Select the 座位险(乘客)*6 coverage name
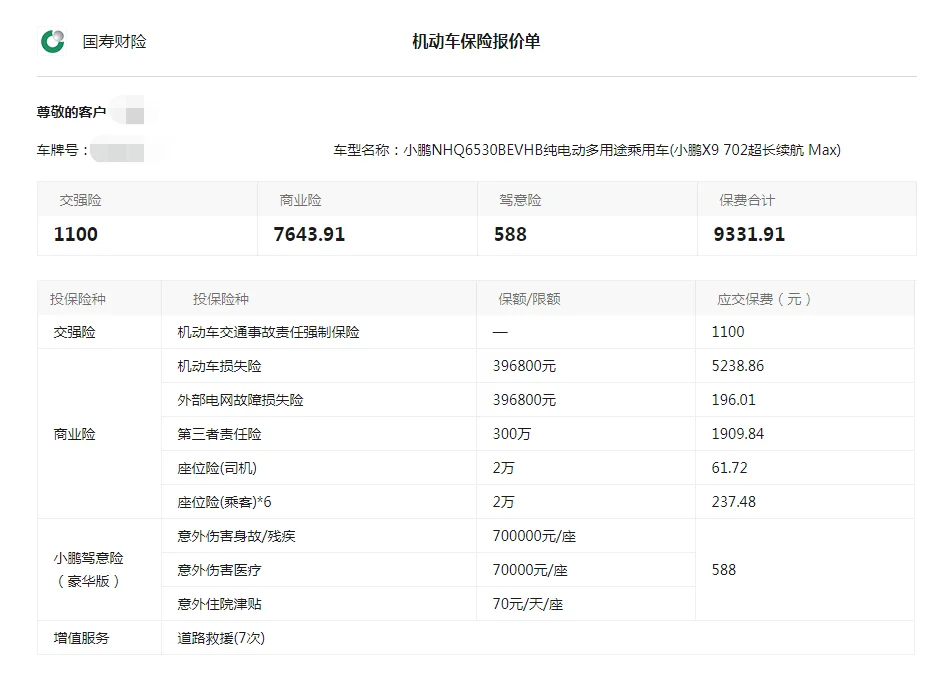Image resolution: width=937 pixels, height=674 pixels. [x=224, y=503]
